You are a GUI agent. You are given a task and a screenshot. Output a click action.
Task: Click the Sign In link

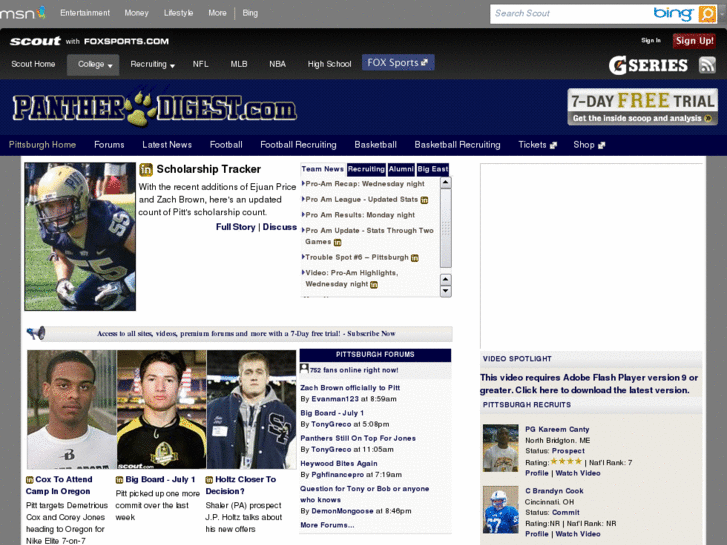[x=651, y=41]
